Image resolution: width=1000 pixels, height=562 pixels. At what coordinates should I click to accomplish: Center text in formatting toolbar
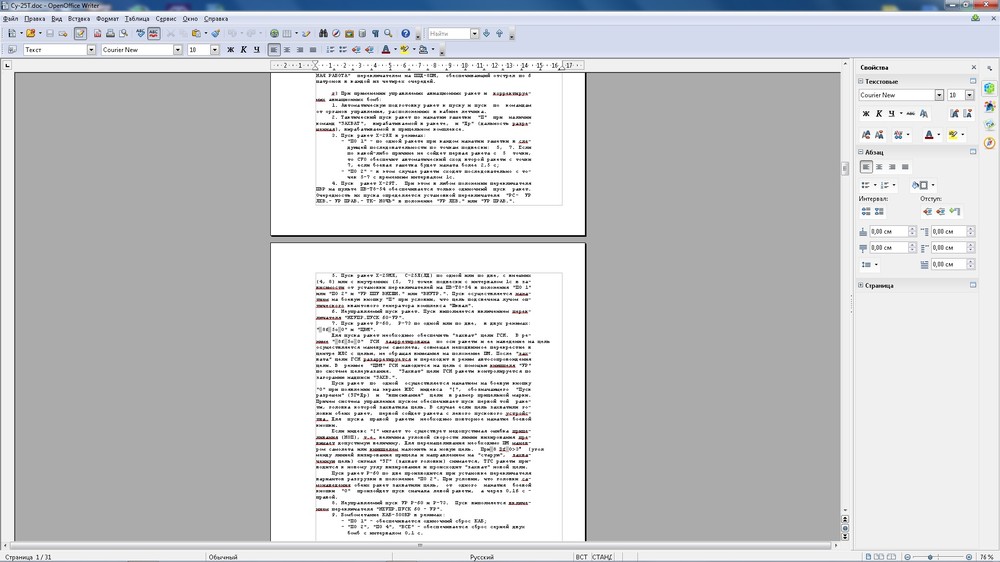[x=287, y=50]
